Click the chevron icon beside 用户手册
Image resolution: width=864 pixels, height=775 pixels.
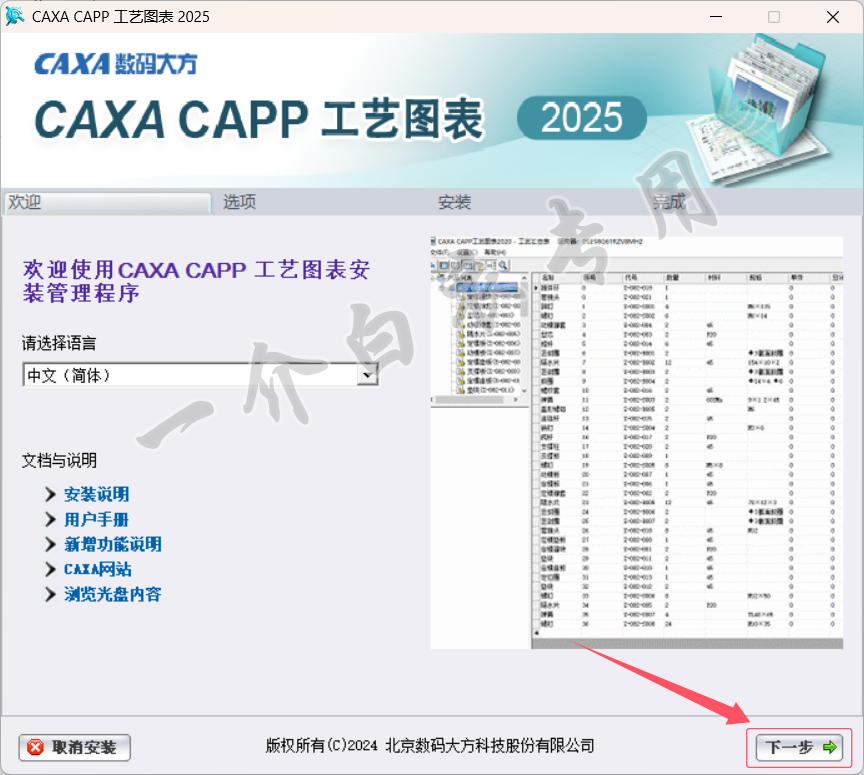click(50, 519)
